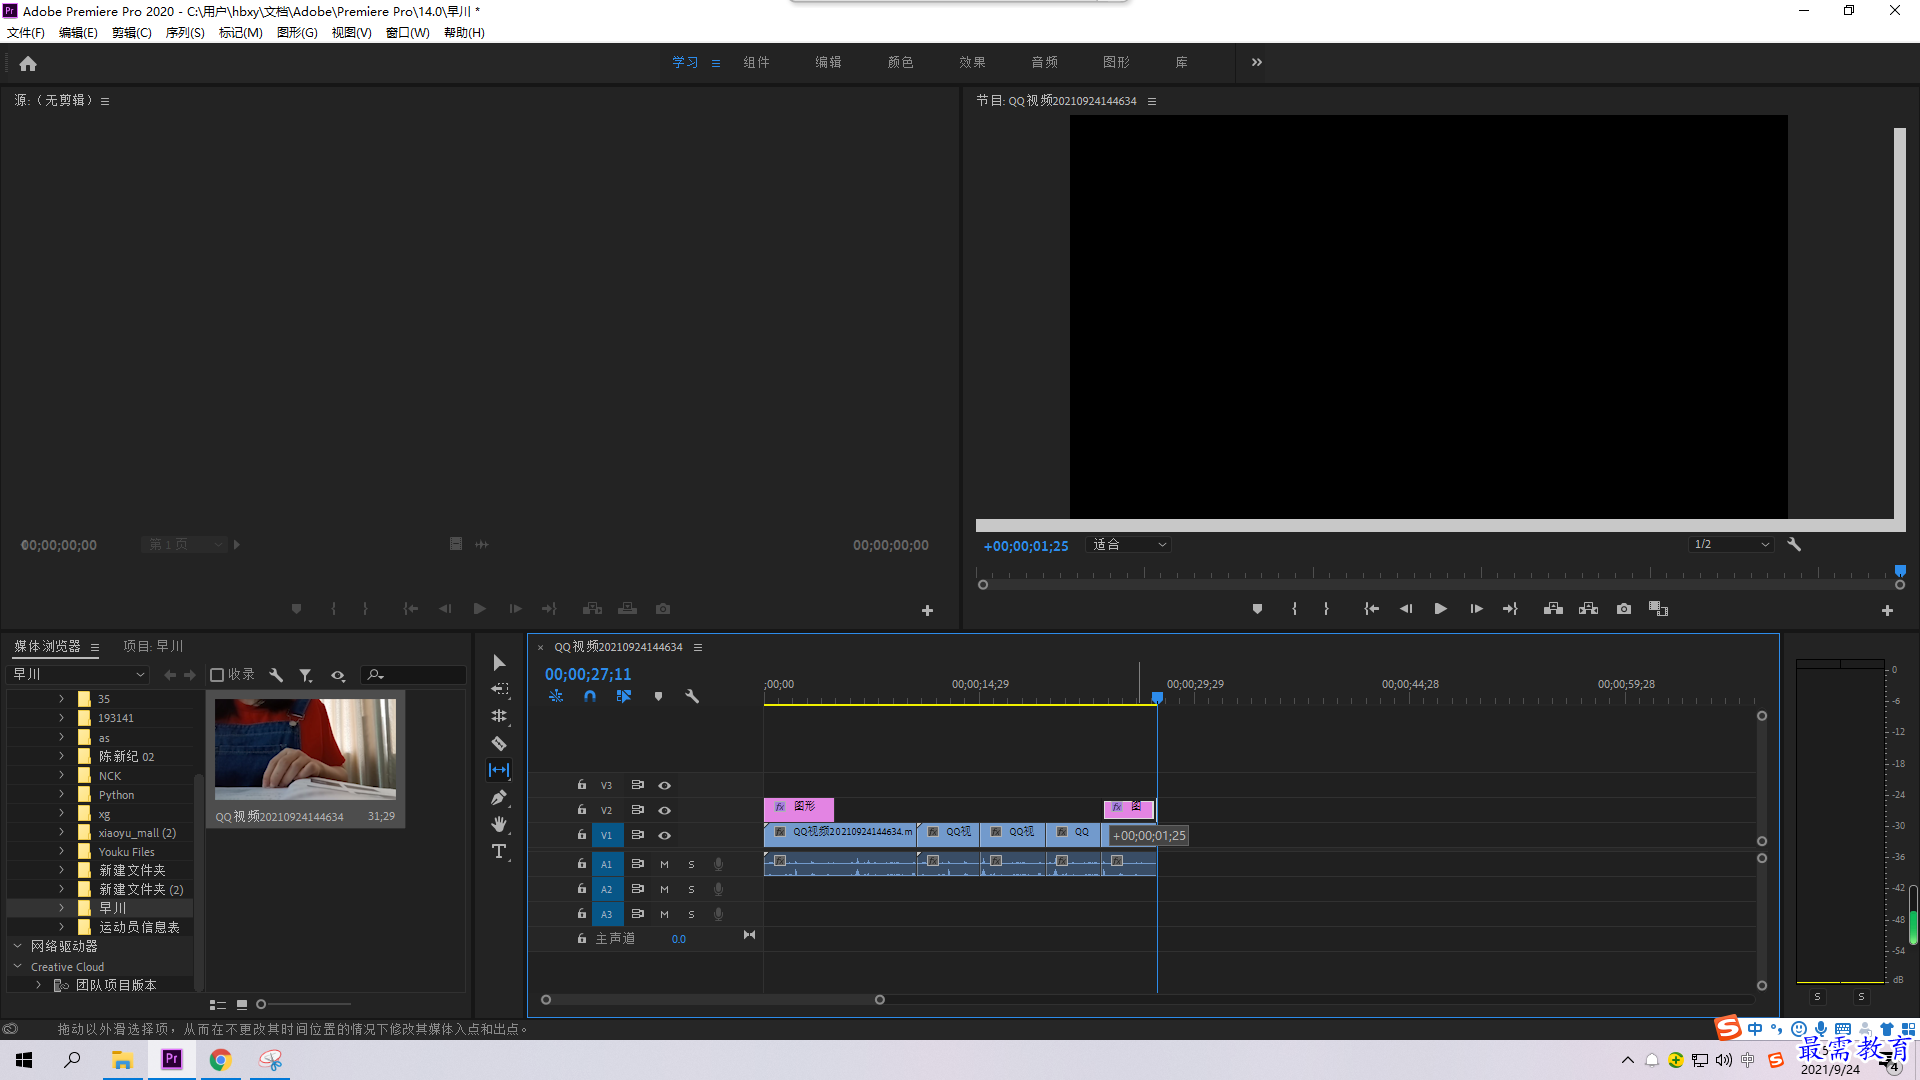Open Premiere Pro in Windows taskbar
The height and width of the screenshot is (1080, 1920).
172,1059
